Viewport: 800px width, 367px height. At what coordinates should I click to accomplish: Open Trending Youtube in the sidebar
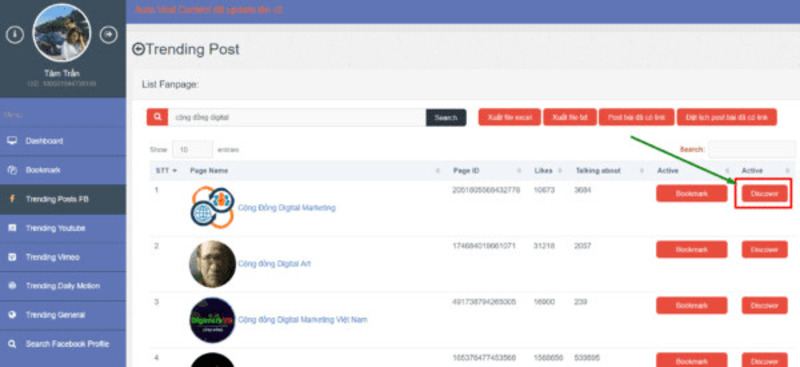tap(63, 228)
